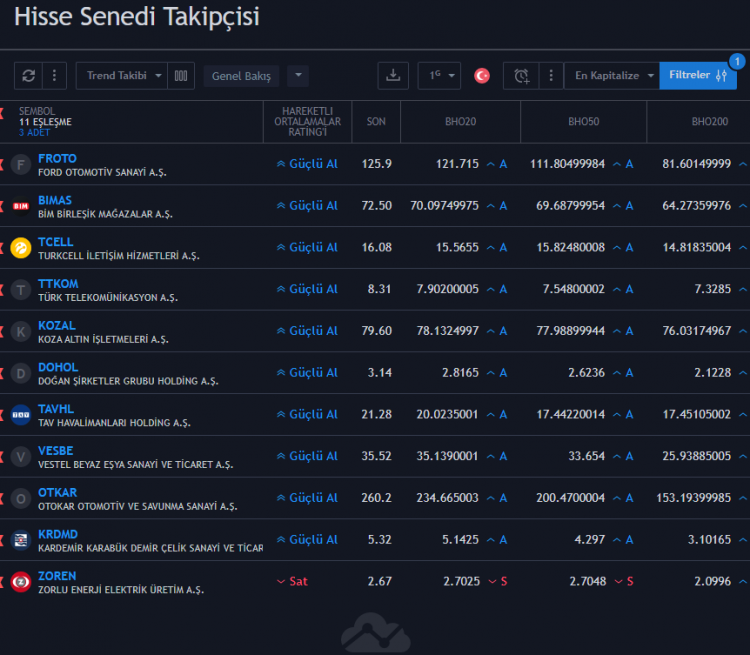Expand the arrow next to Genel Bakış
The height and width of the screenshot is (655, 750).
(298, 76)
